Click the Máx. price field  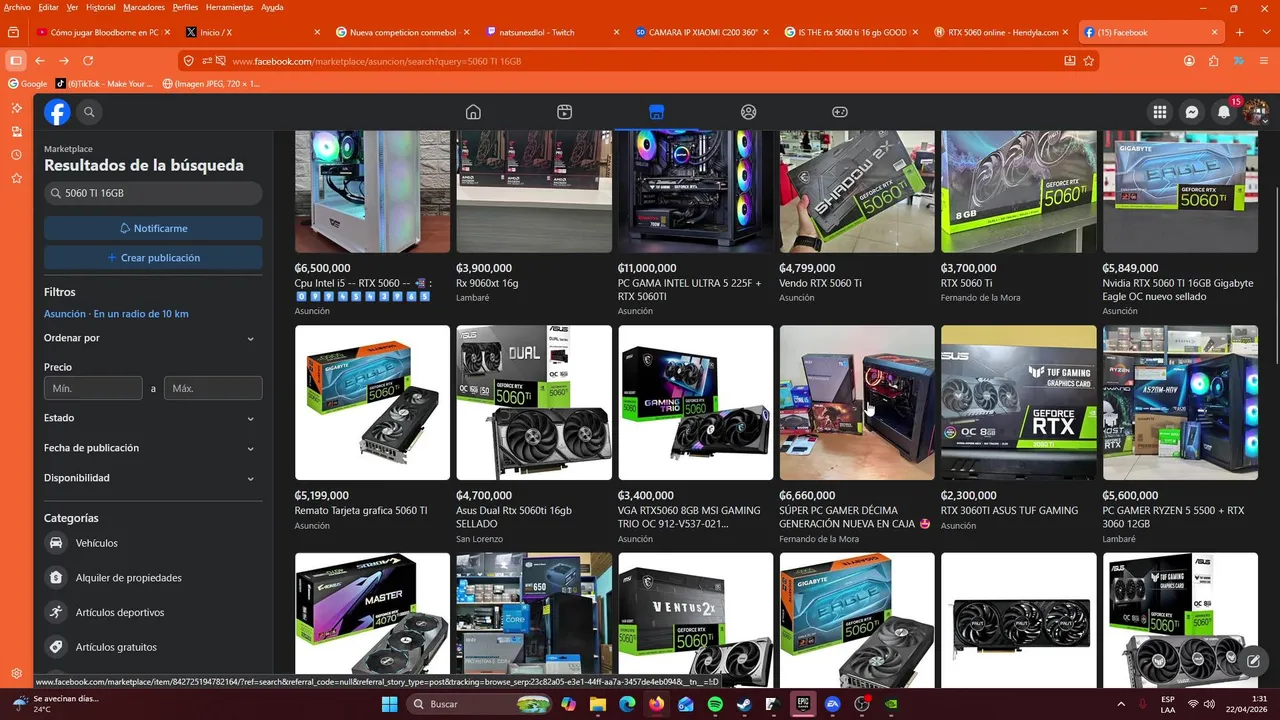[213, 388]
